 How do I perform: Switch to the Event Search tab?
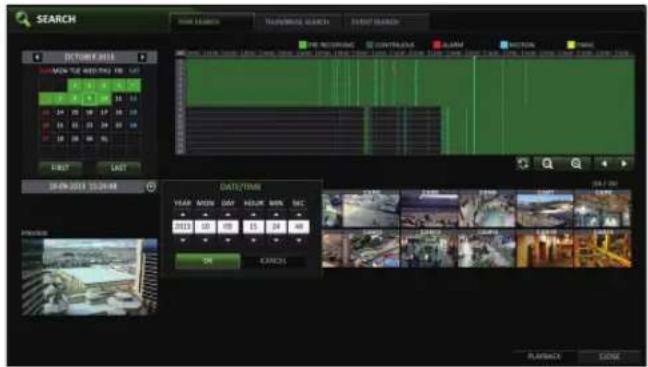tap(385, 22)
